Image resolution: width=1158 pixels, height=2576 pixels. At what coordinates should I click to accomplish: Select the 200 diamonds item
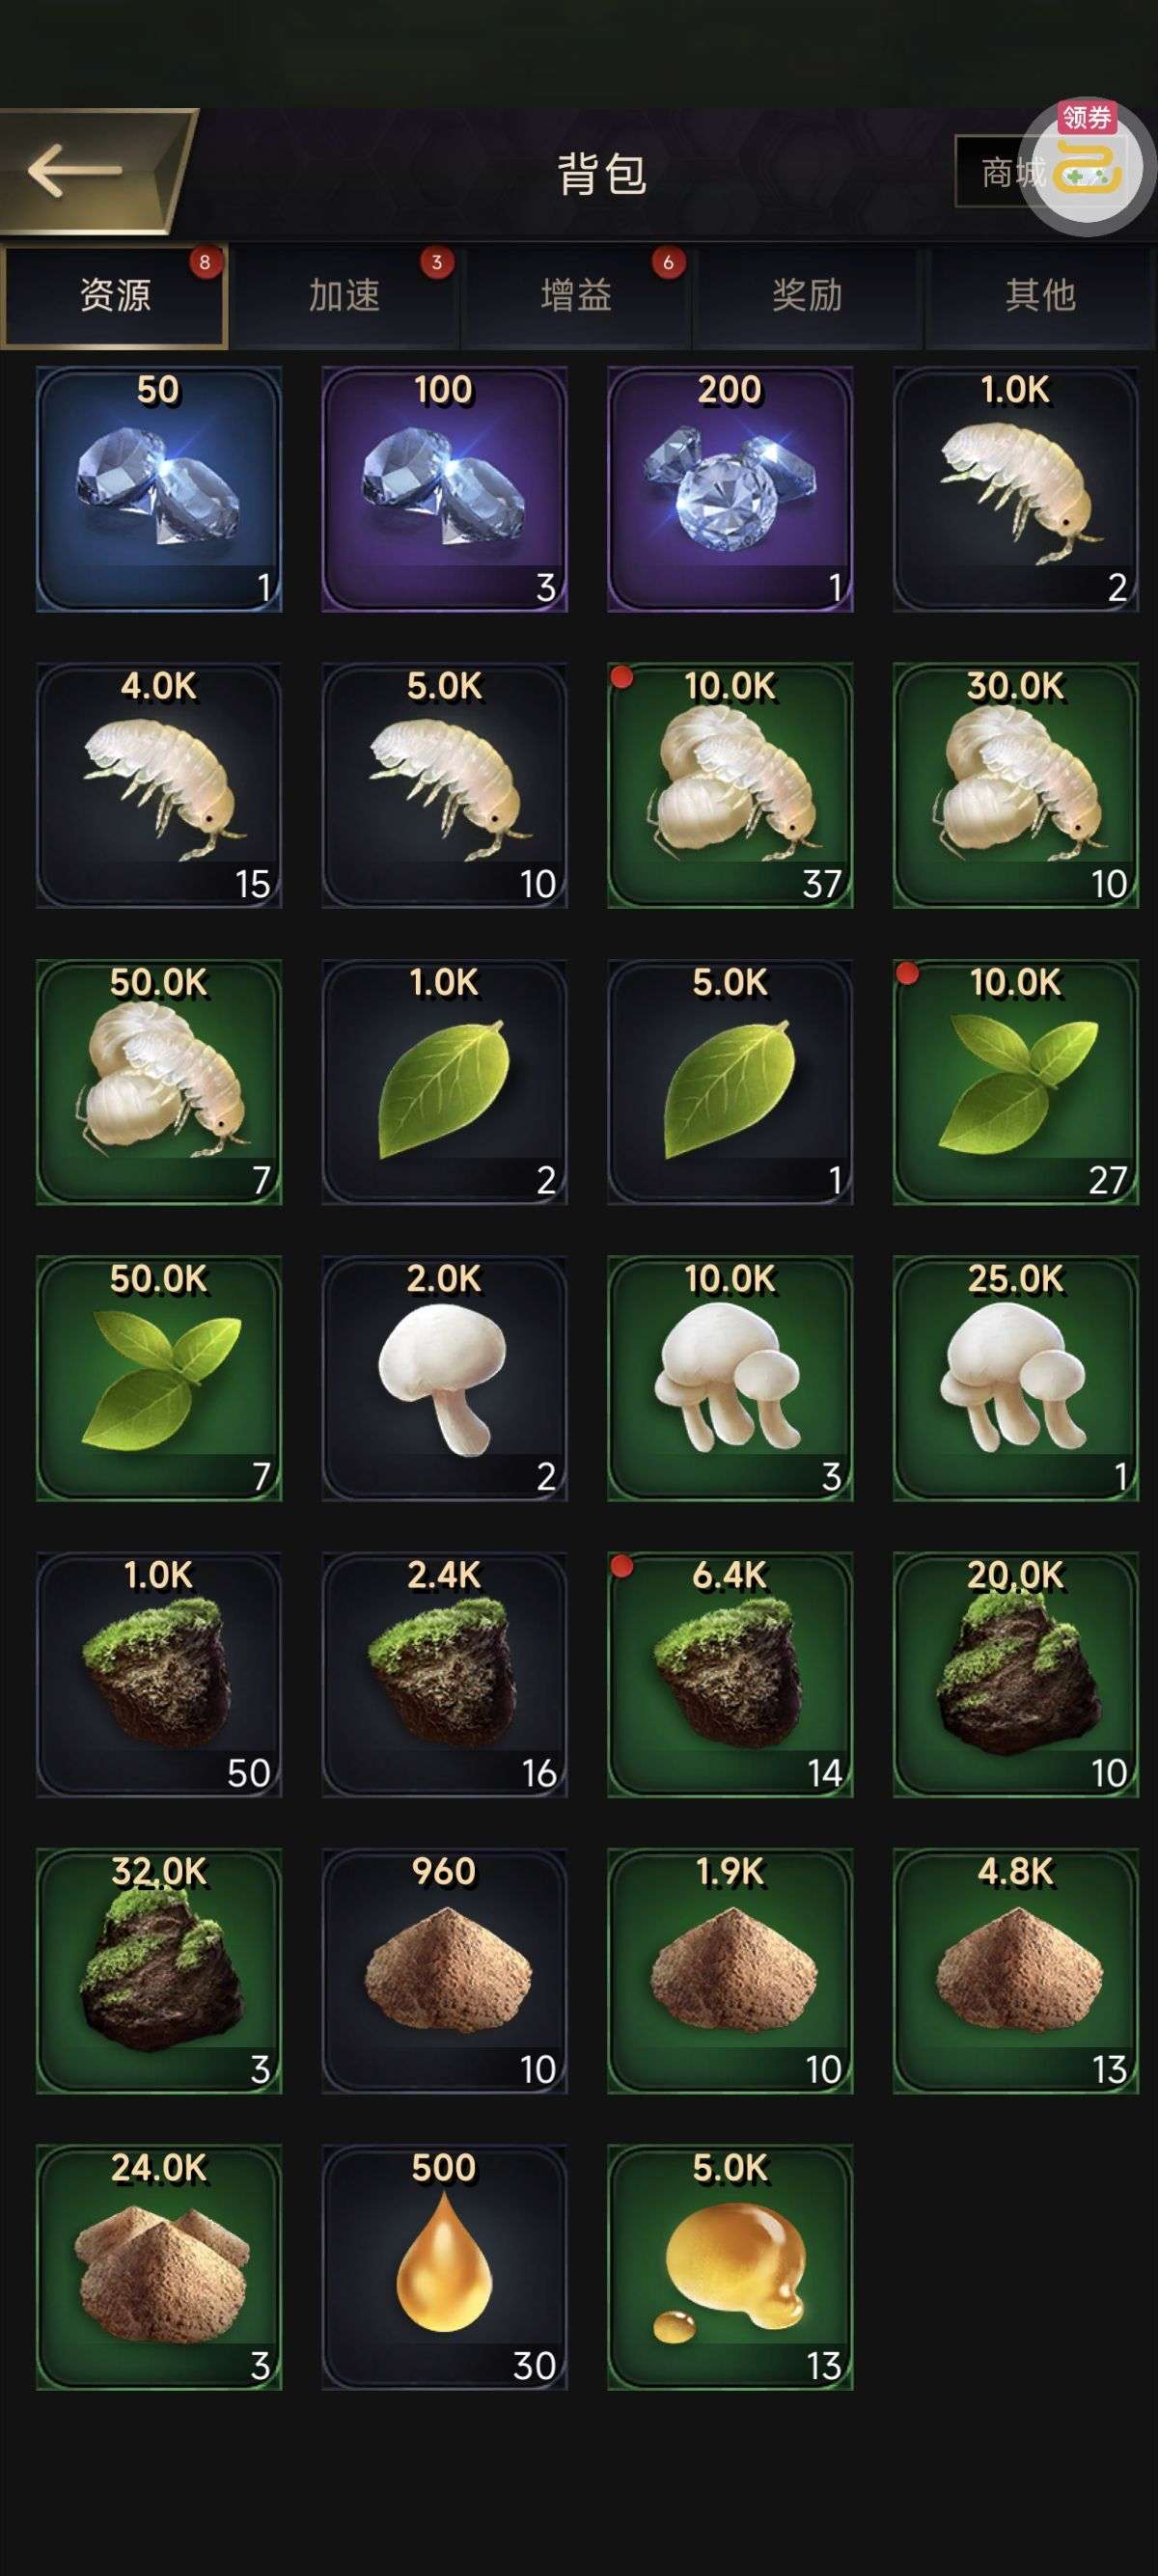pyautogui.click(x=730, y=489)
